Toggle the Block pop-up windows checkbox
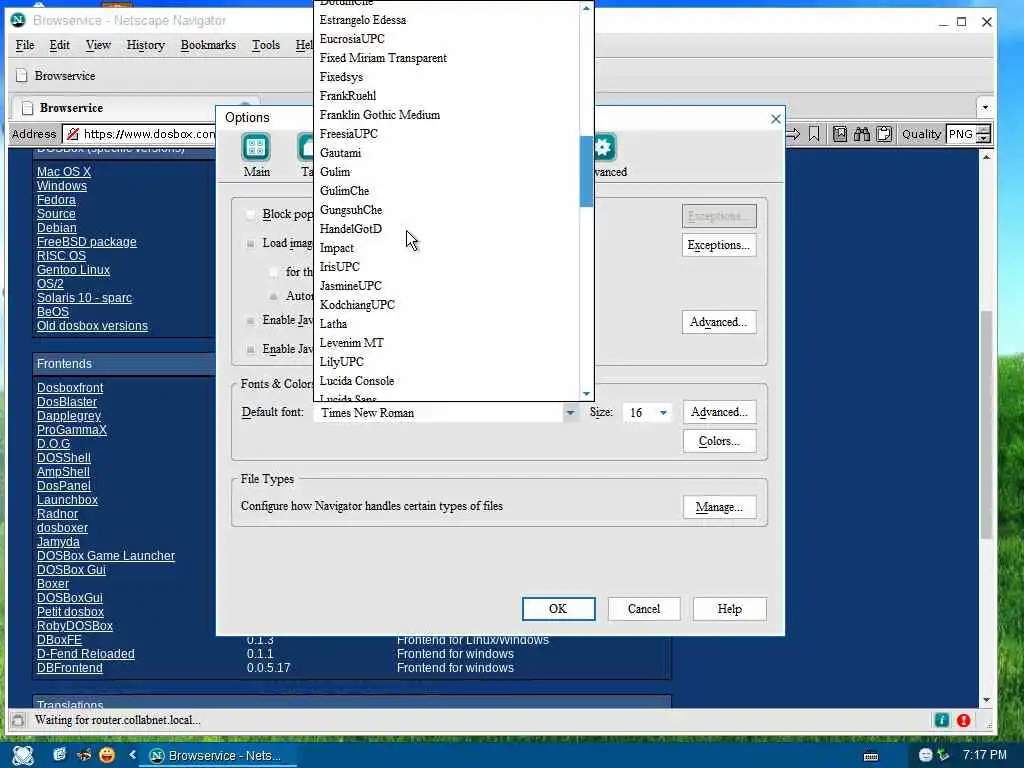The width and height of the screenshot is (1024, 768). coord(250,214)
